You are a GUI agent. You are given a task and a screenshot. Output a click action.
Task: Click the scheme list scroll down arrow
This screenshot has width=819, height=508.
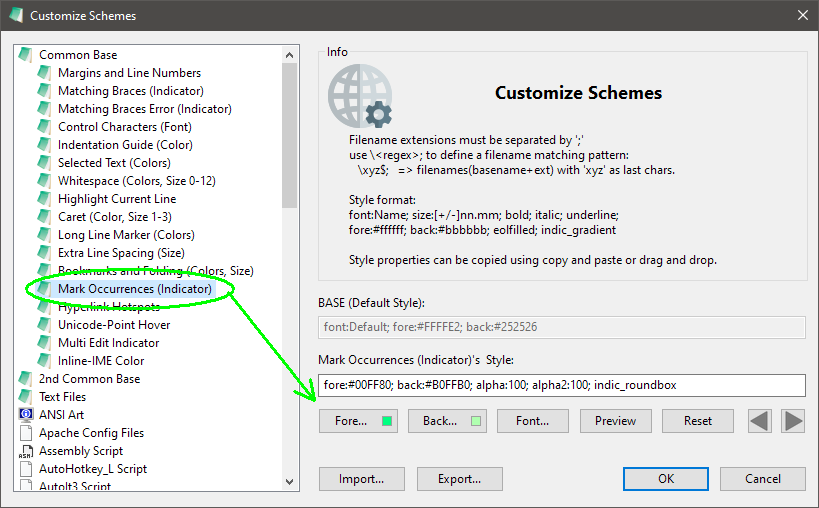pyautogui.click(x=289, y=481)
